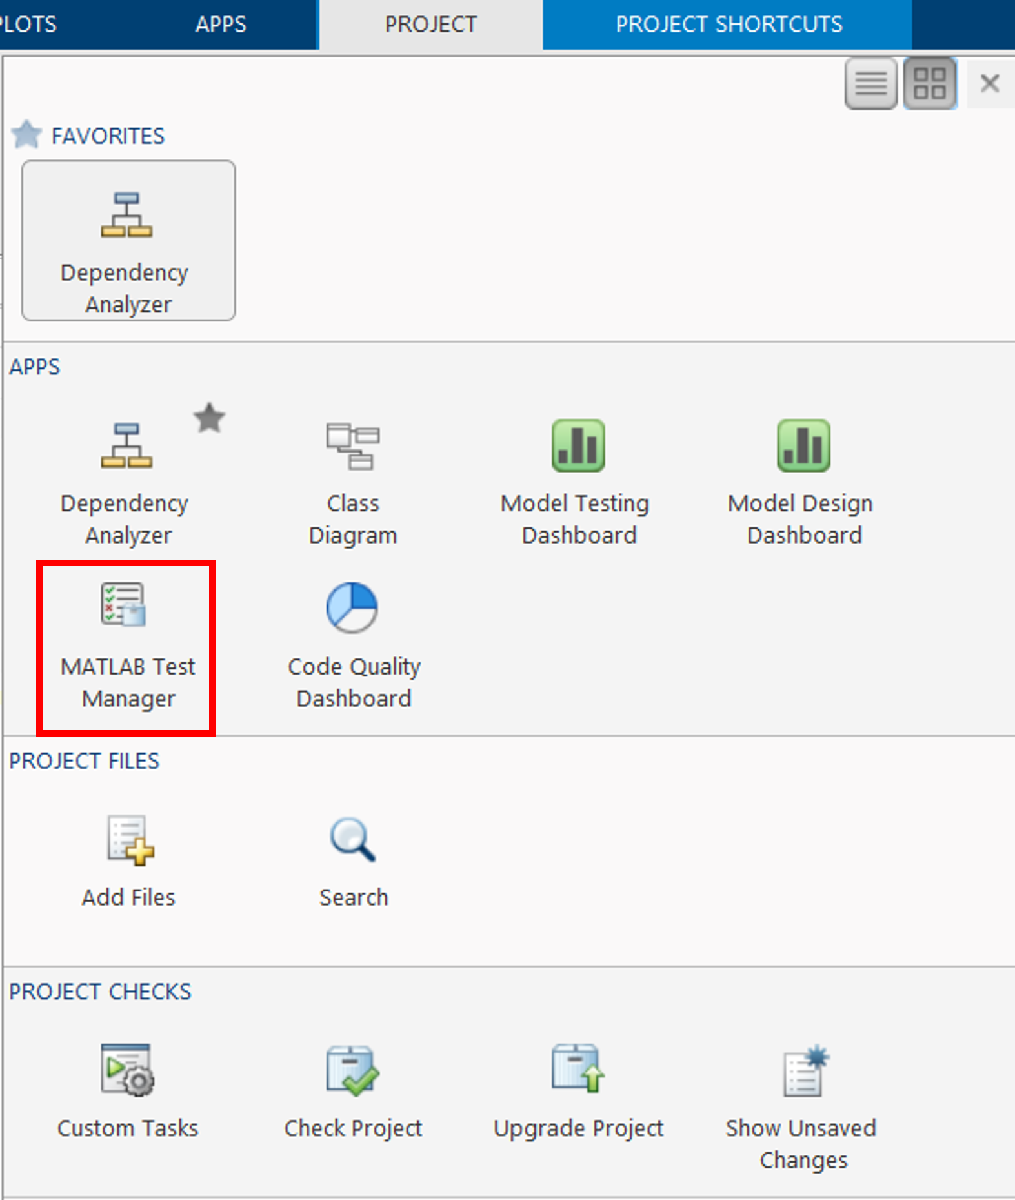The width and height of the screenshot is (1015, 1200).
Task: Click Add Files icon
Action: (x=128, y=858)
